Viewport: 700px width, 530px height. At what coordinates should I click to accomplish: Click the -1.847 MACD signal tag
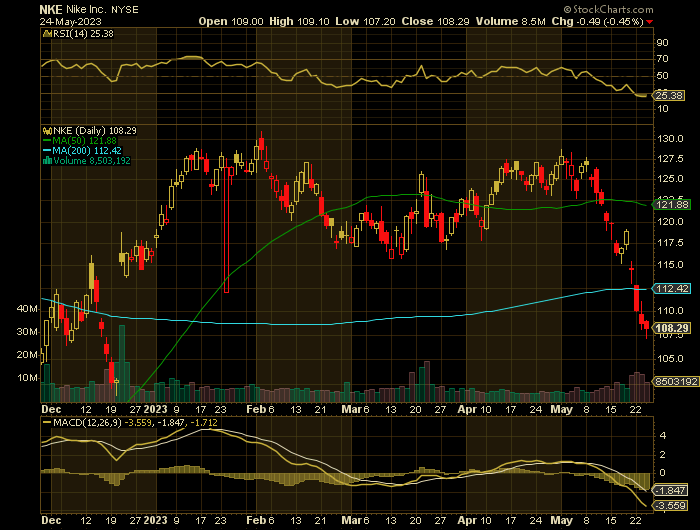pyautogui.click(x=670, y=490)
